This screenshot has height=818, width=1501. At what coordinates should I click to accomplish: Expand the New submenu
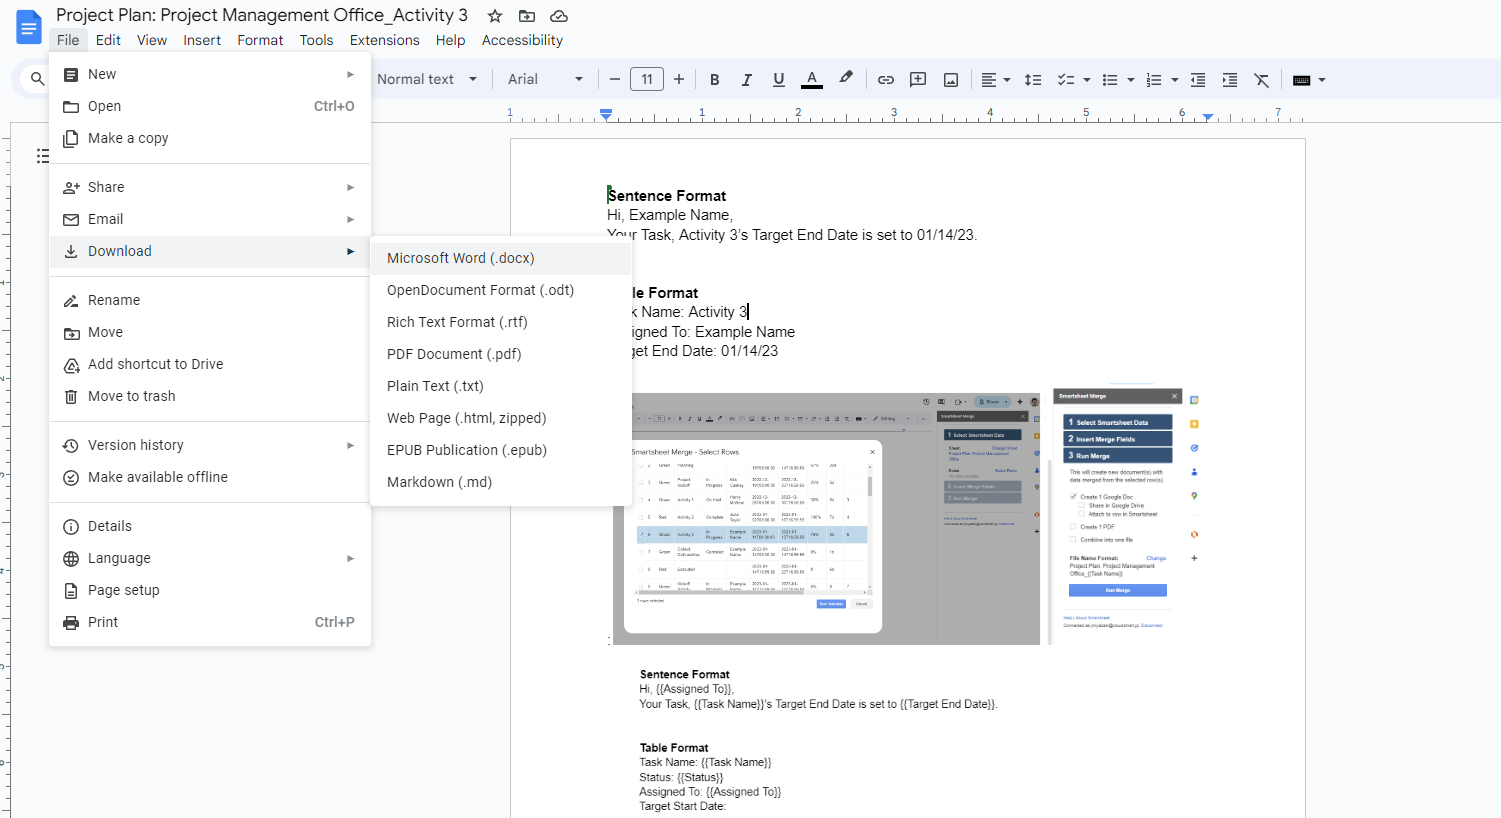point(210,74)
